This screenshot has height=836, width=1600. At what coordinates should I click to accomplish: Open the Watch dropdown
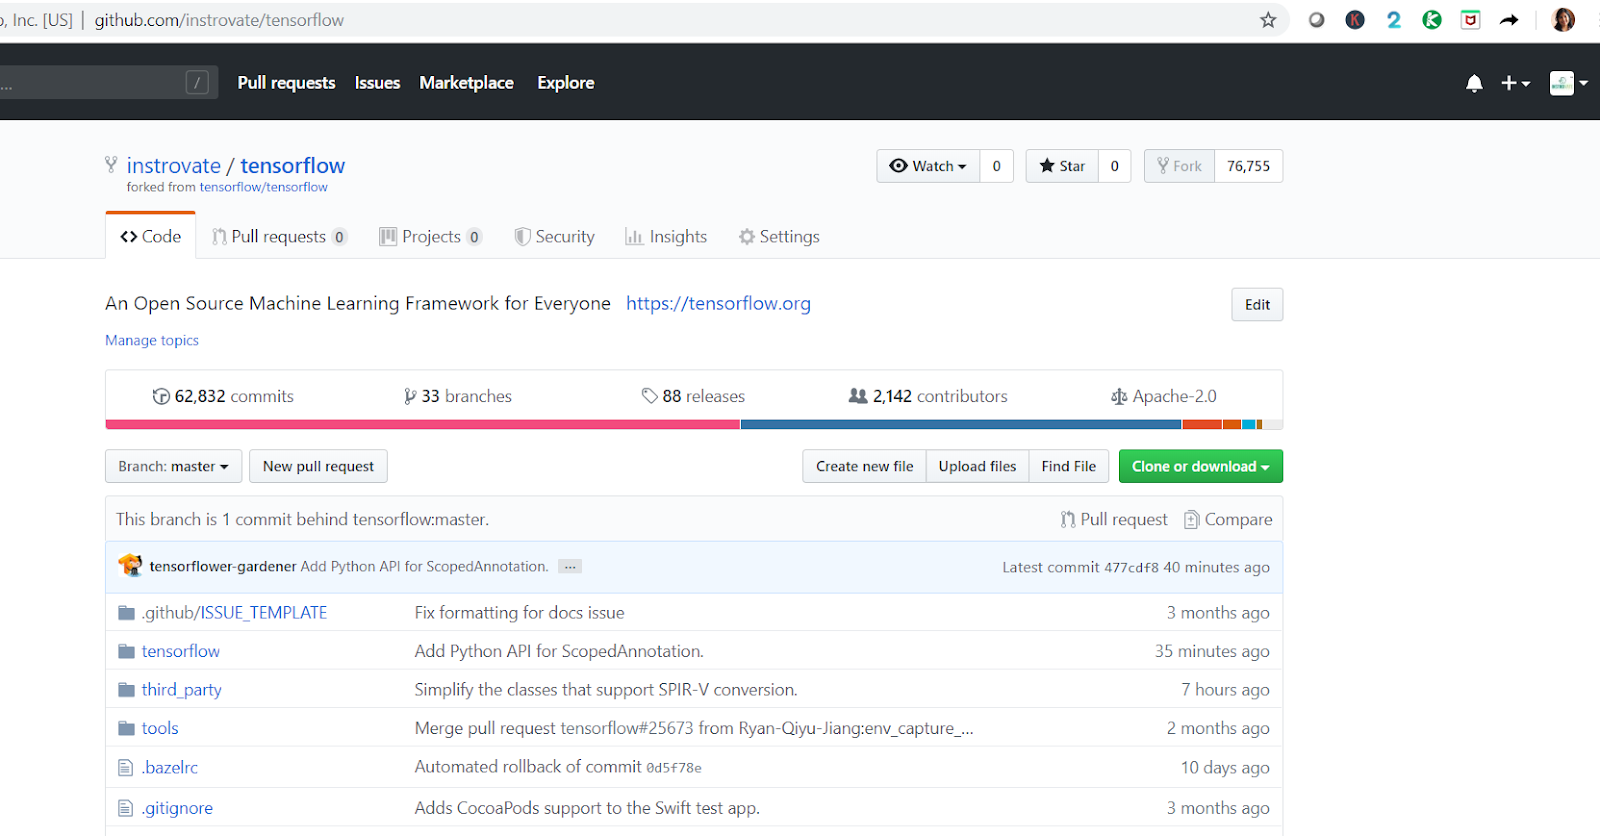point(928,166)
